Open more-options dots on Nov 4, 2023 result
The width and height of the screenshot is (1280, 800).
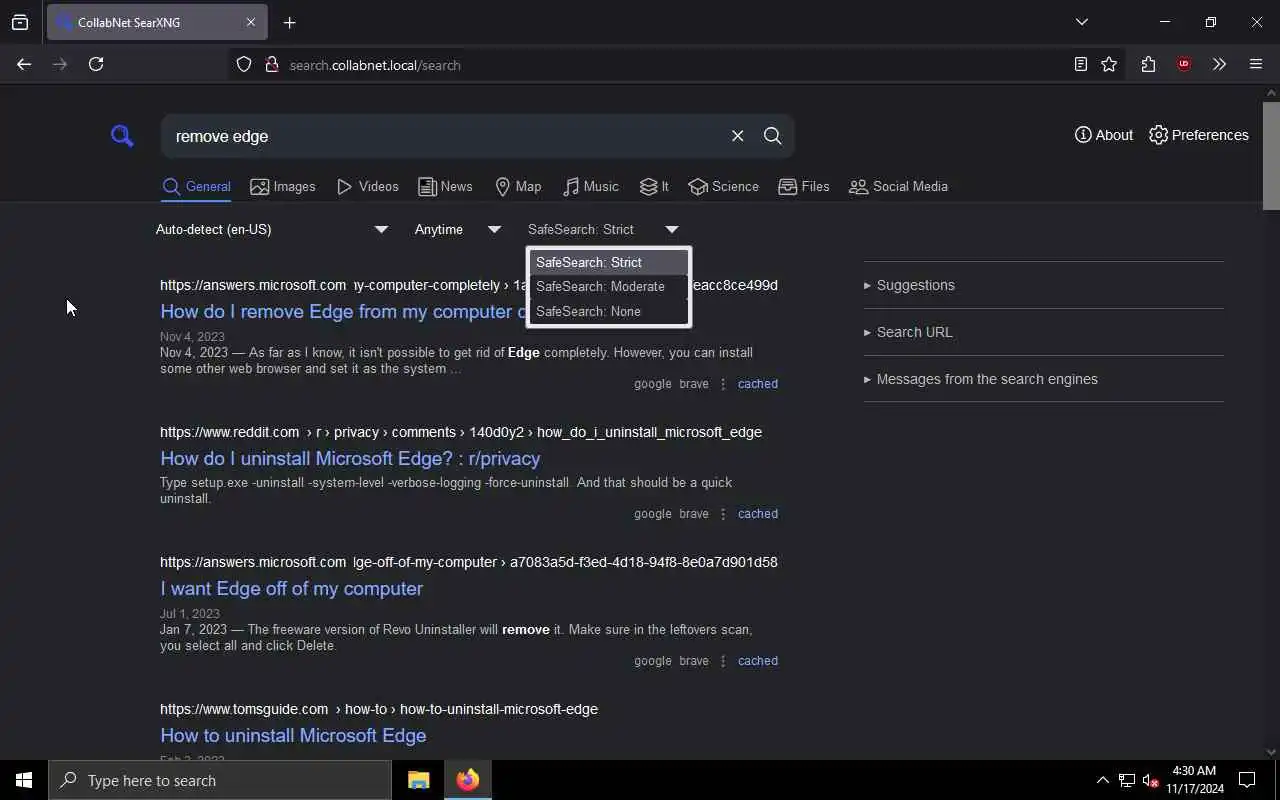[x=723, y=384]
